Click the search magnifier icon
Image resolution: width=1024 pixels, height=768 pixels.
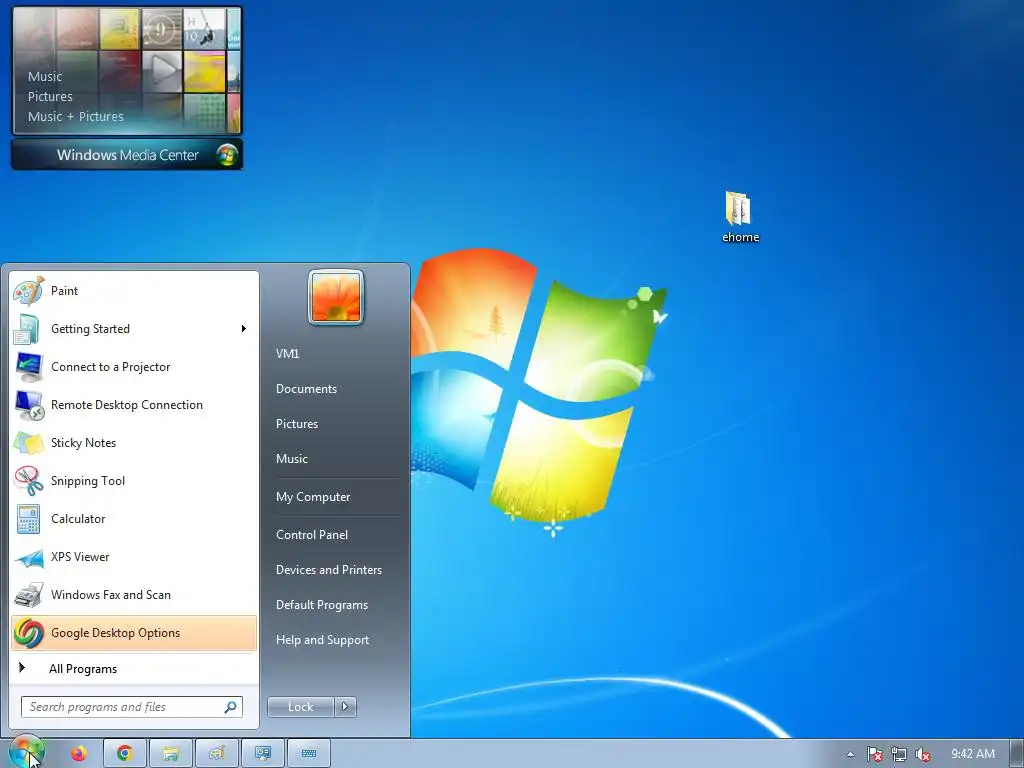231,707
